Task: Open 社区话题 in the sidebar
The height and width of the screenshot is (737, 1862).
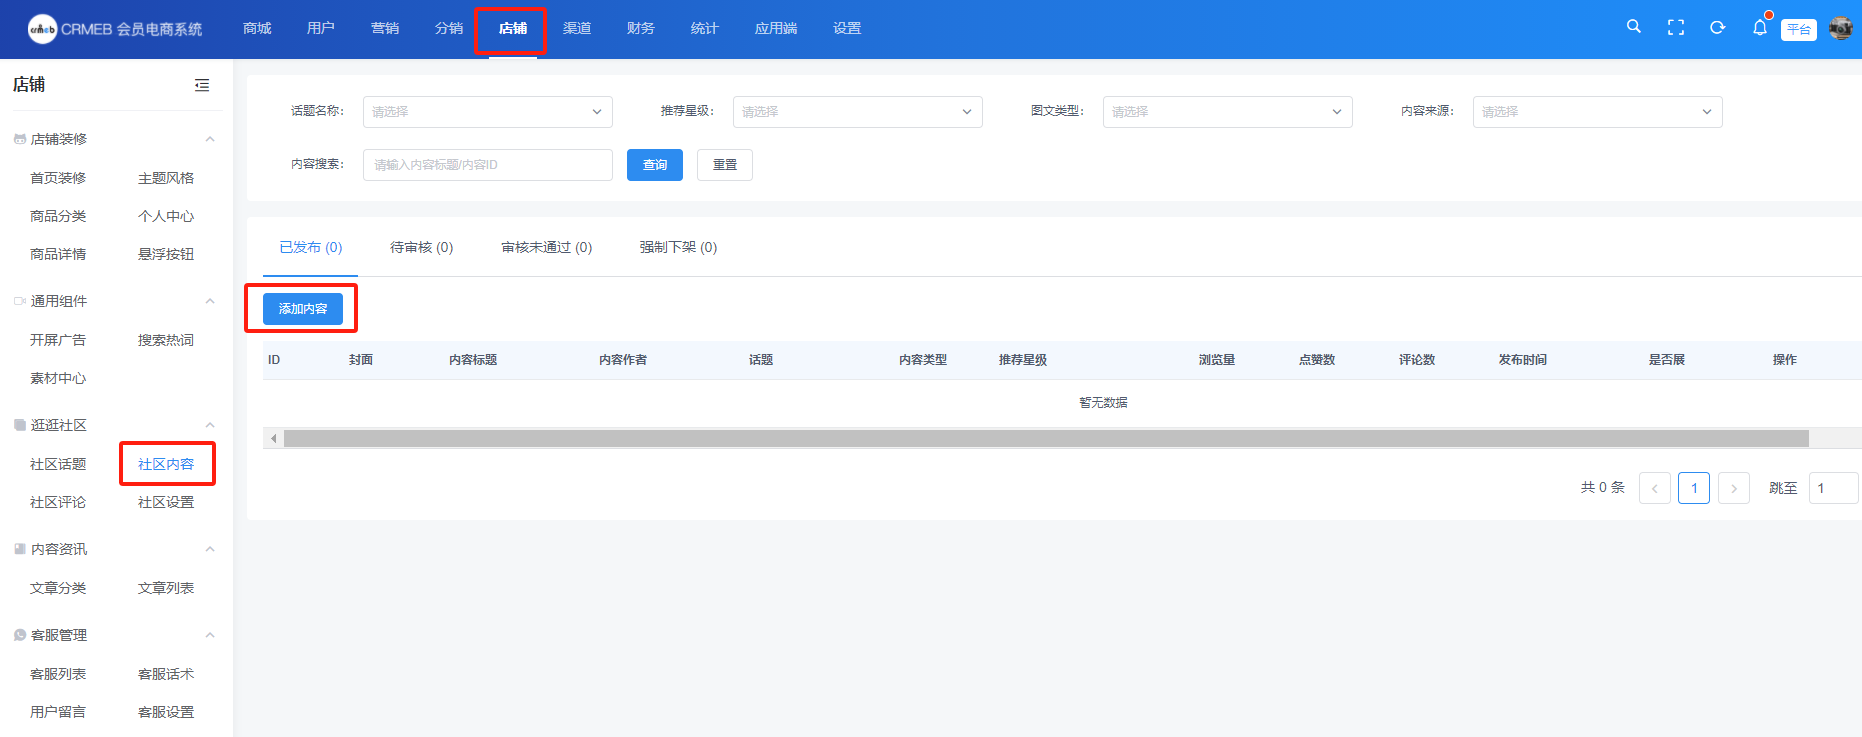Action: 58,464
